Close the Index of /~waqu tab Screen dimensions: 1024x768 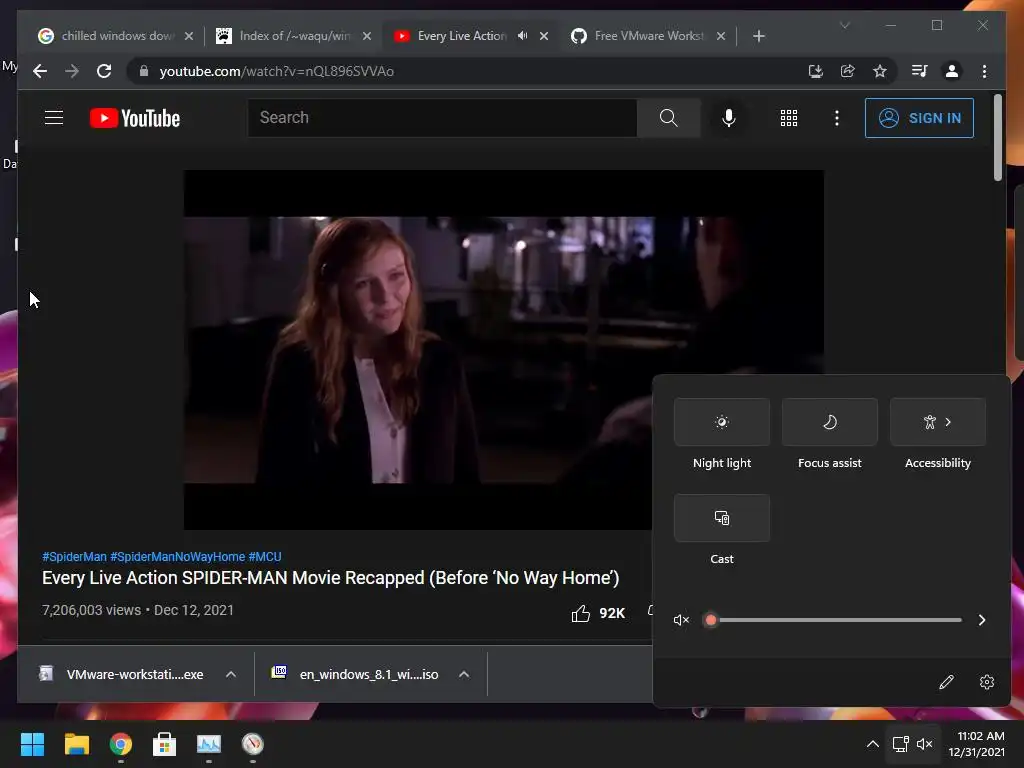pyautogui.click(x=367, y=36)
